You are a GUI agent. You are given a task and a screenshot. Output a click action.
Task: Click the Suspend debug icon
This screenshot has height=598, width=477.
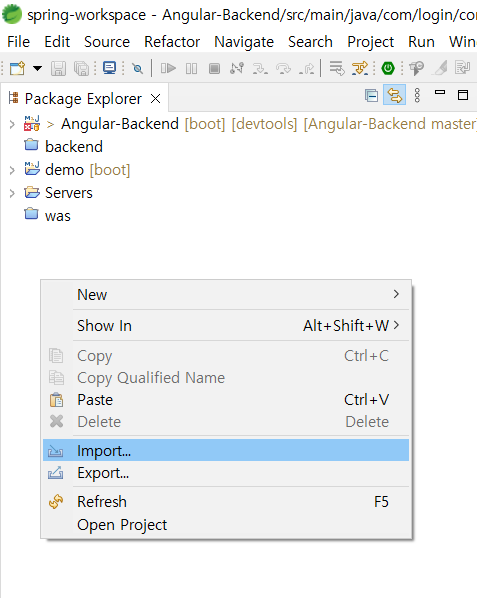pos(191,69)
